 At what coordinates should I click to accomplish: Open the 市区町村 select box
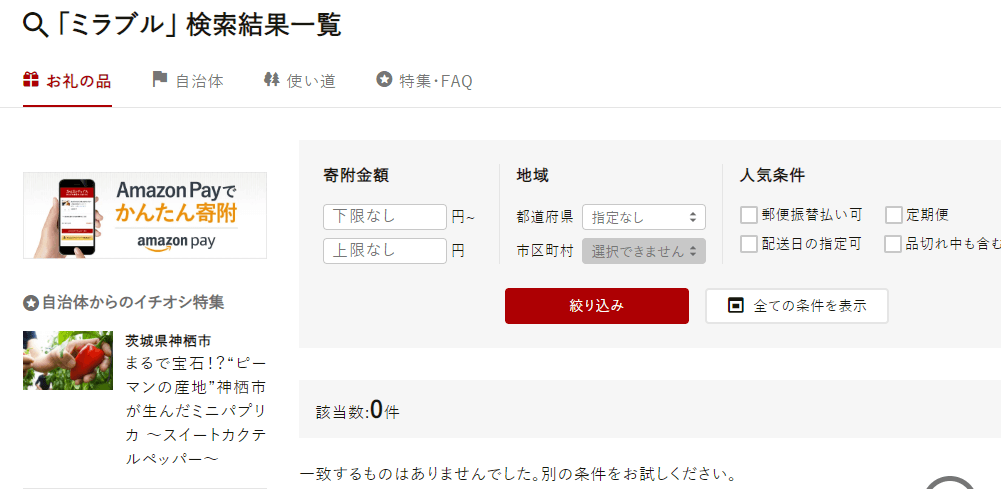(x=644, y=251)
